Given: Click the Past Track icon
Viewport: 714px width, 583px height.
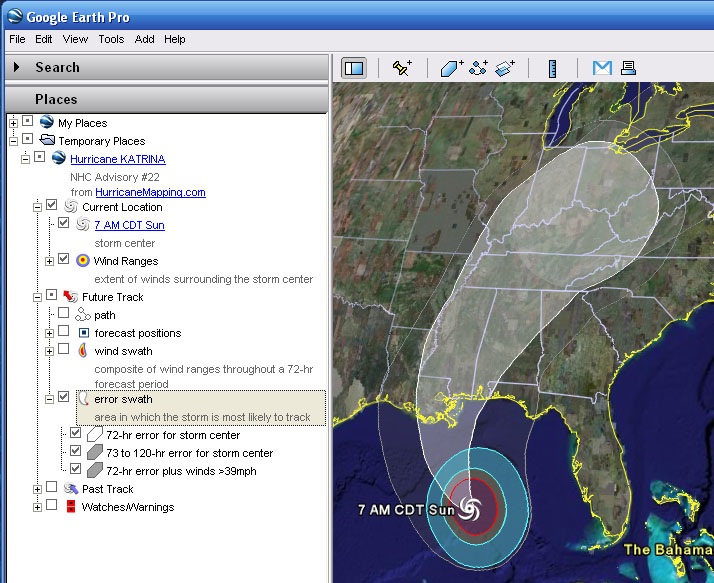Looking at the screenshot, I should pos(71,489).
